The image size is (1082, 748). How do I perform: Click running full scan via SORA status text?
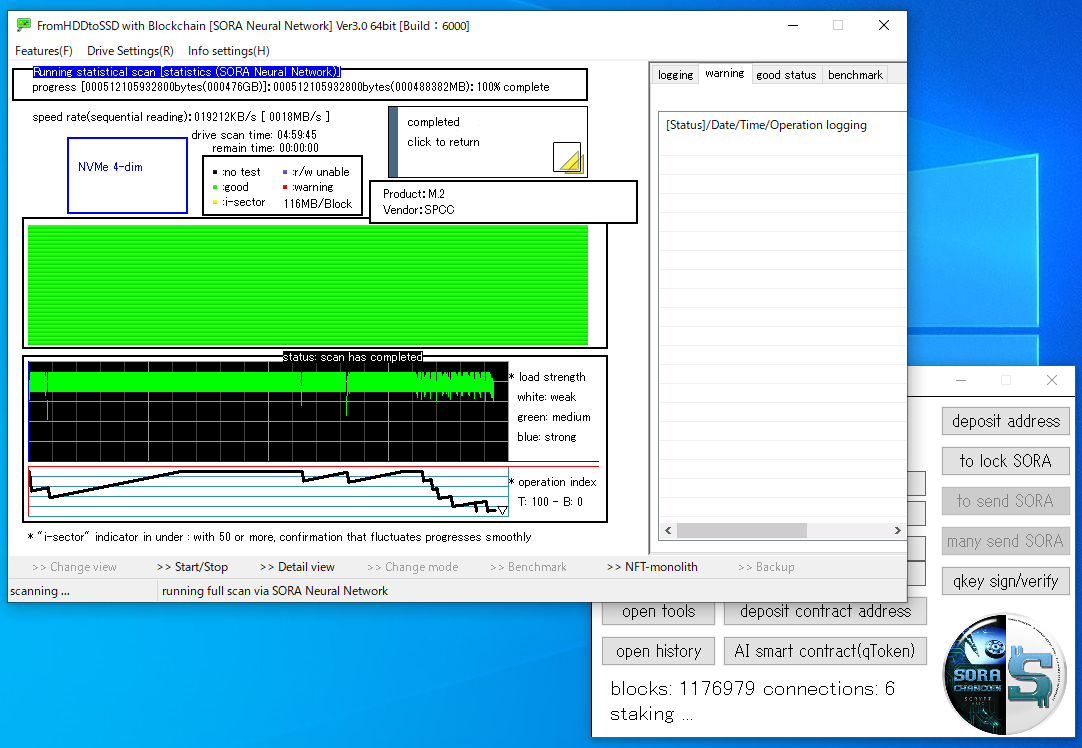pos(275,591)
